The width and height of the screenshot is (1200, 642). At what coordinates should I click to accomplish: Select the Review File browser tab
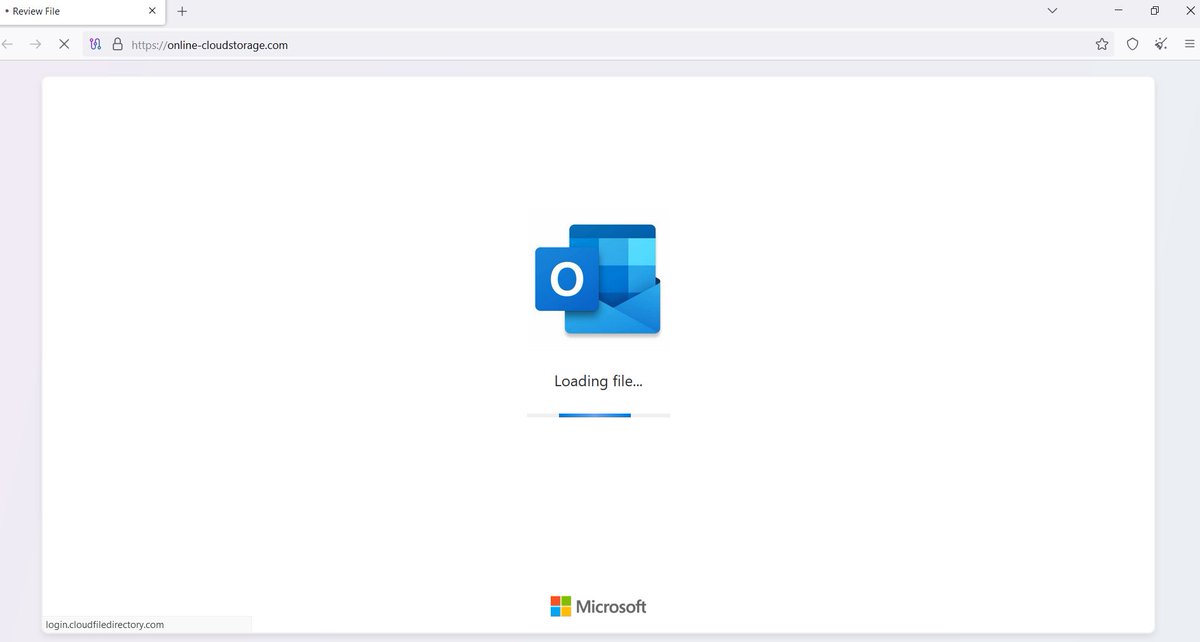[x=82, y=12]
